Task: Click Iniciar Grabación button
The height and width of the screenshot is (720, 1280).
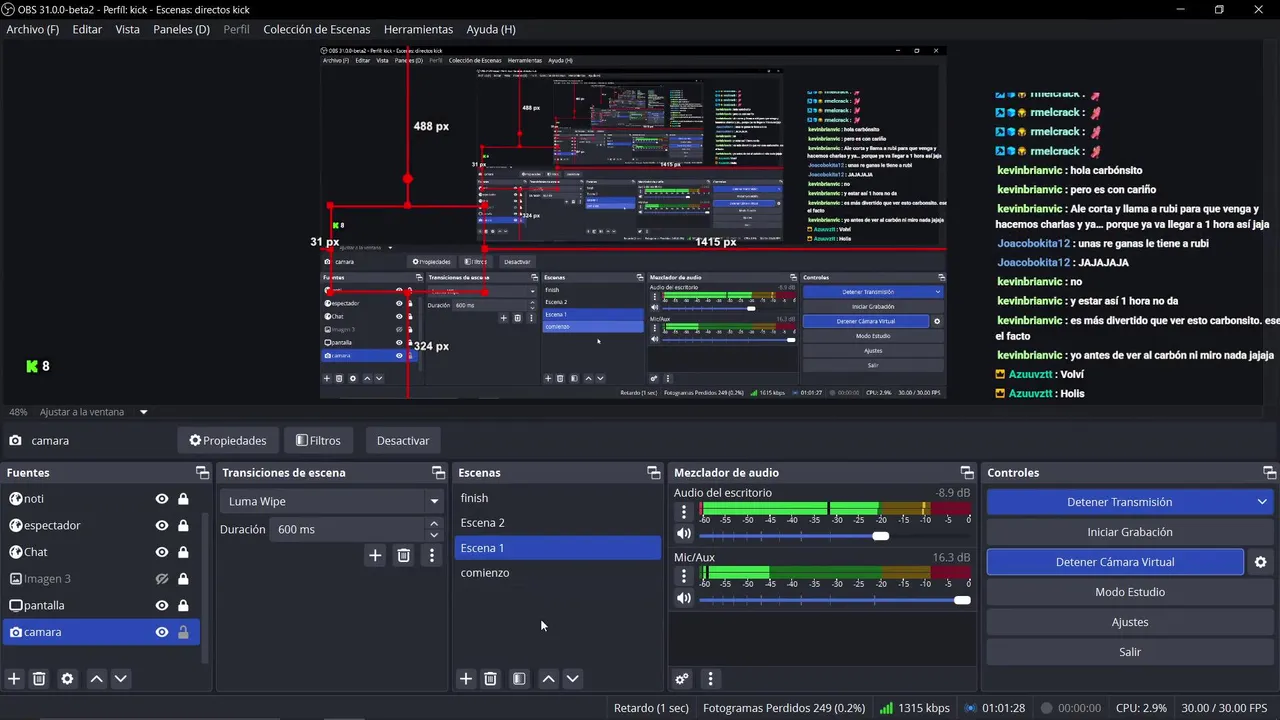Action: click(1130, 532)
